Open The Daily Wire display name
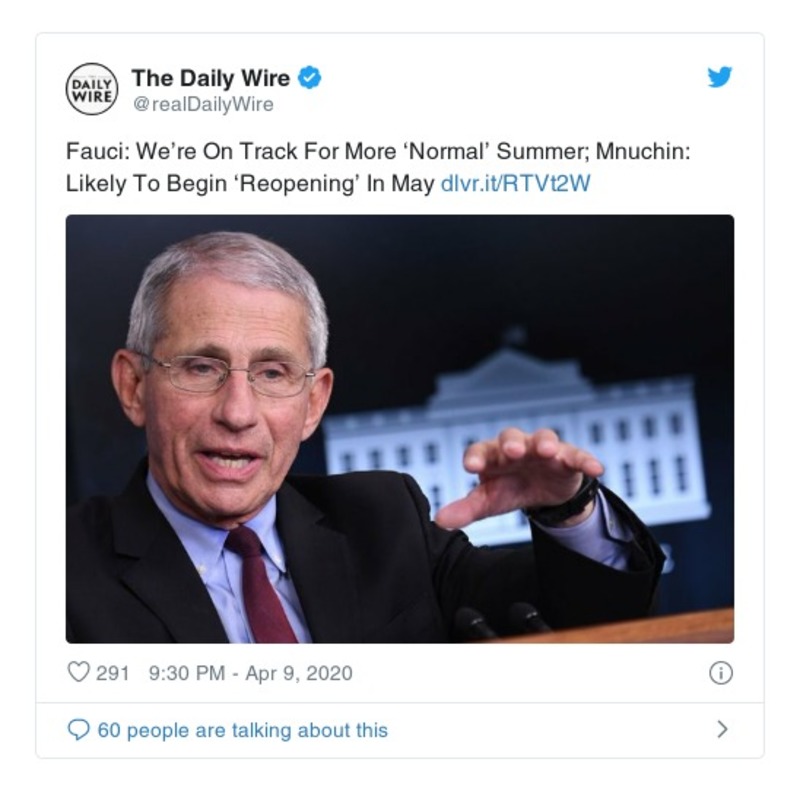Viewport: 800px width, 794px height. (211, 78)
